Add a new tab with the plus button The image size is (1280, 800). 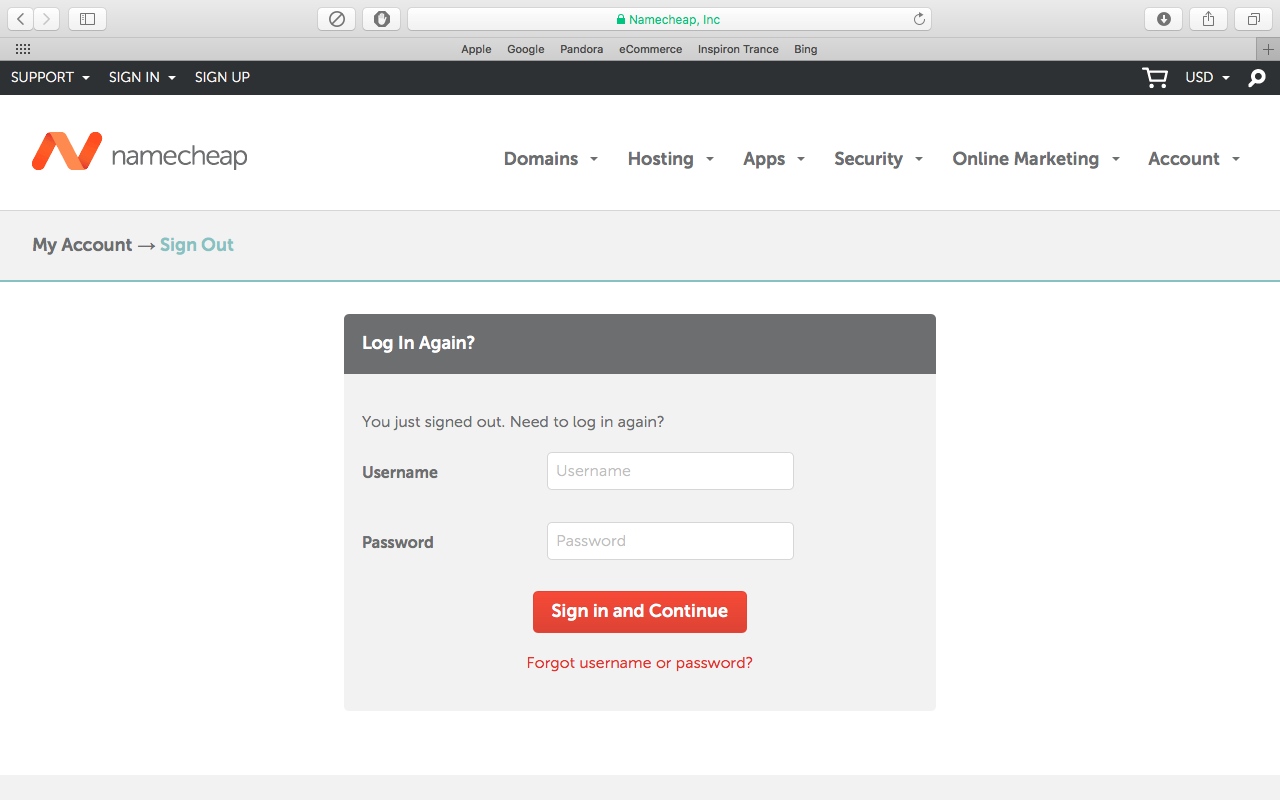click(1268, 49)
